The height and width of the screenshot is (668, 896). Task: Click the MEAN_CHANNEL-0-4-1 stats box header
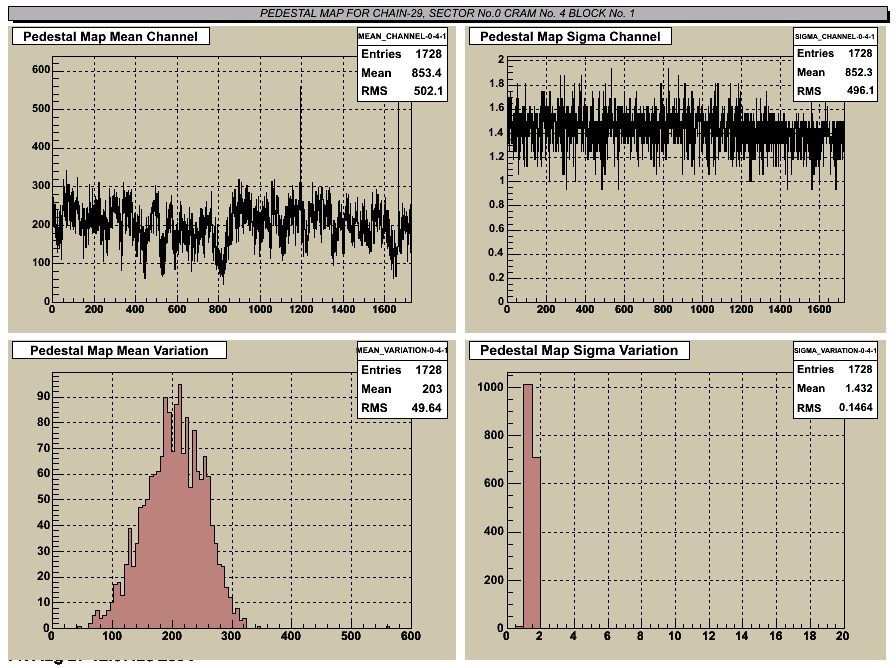point(402,36)
